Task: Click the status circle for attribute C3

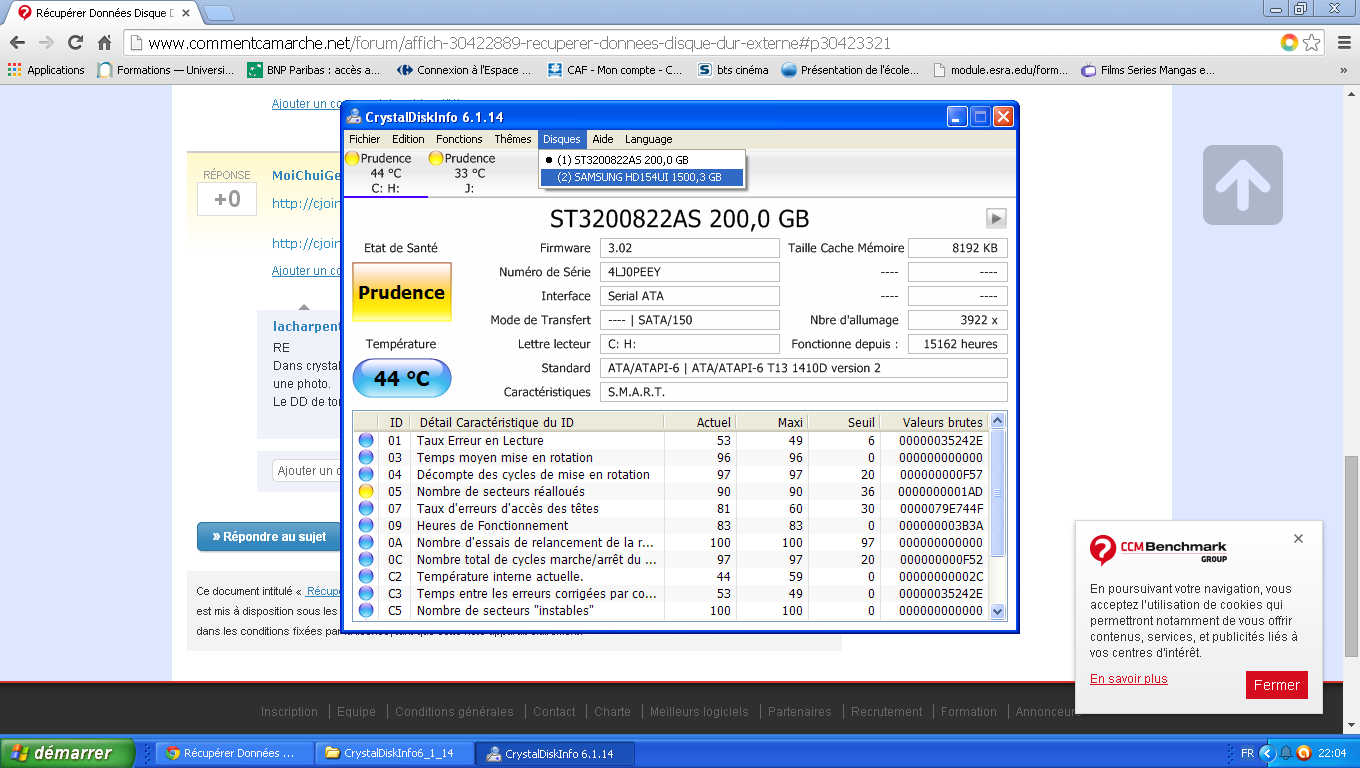Action: [366, 593]
